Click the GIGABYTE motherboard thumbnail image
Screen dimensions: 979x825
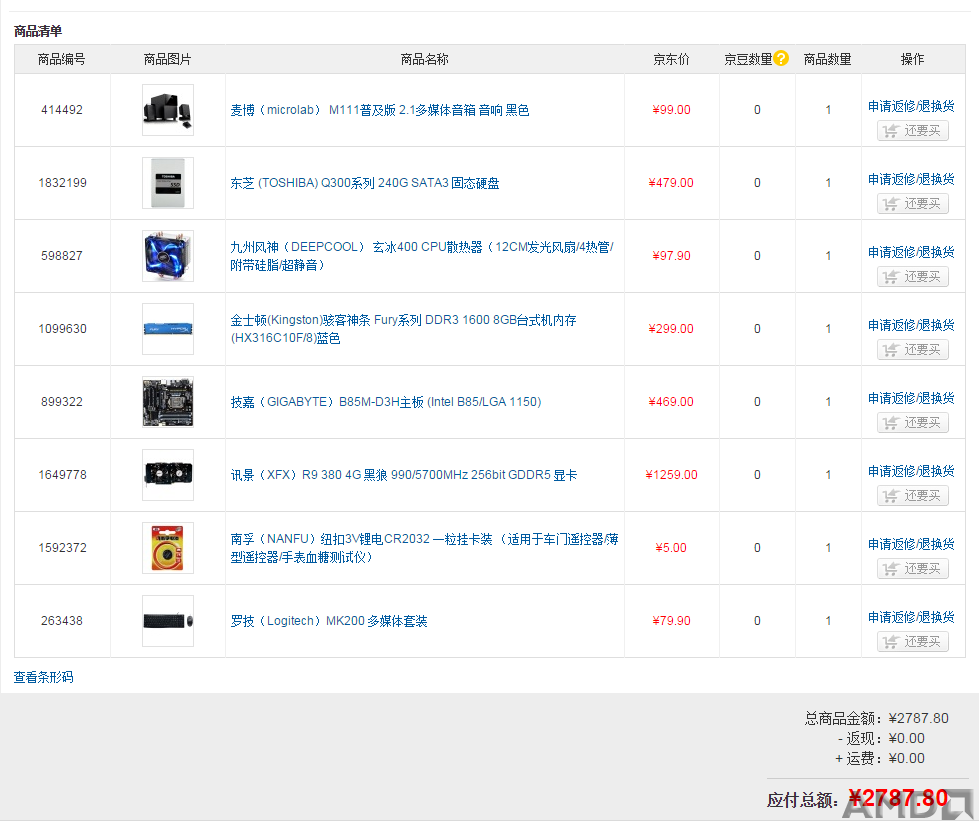click(168, 402)
